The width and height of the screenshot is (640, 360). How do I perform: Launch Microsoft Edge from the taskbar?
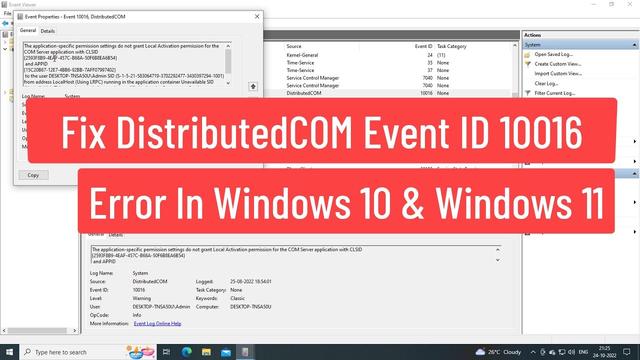point(187,352)
